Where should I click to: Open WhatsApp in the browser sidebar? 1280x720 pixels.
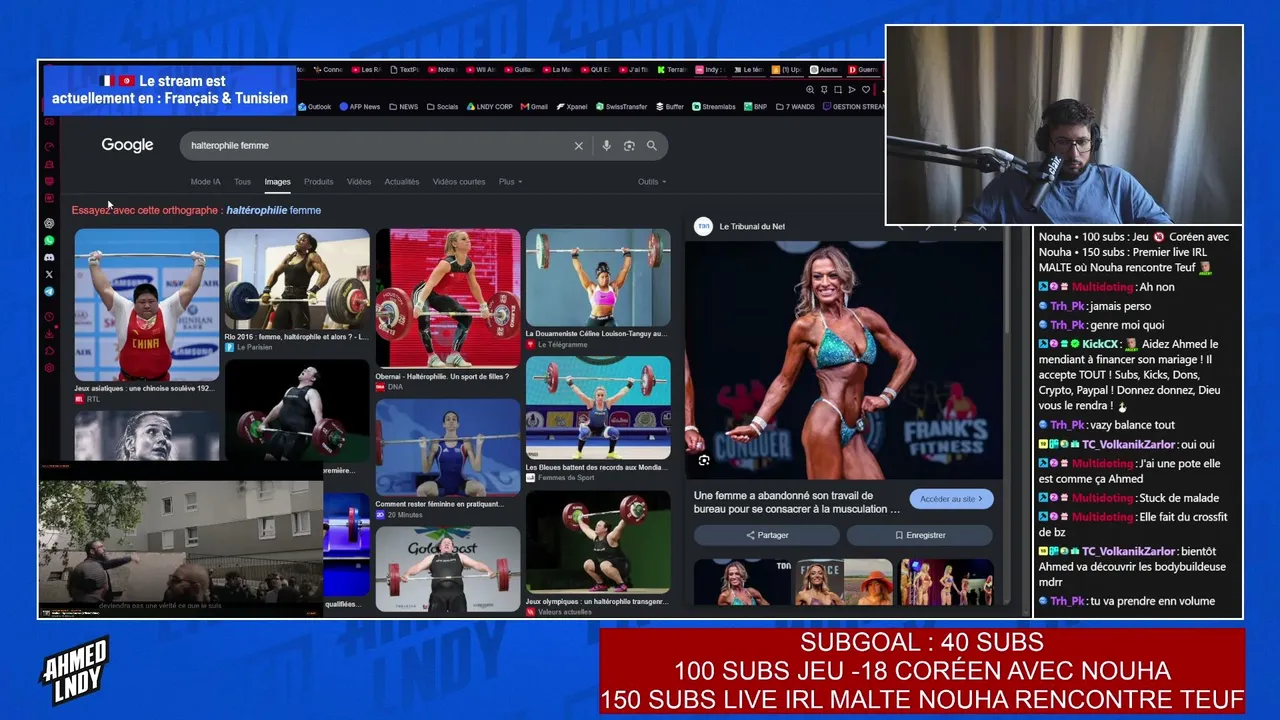[x=49, y=240]
